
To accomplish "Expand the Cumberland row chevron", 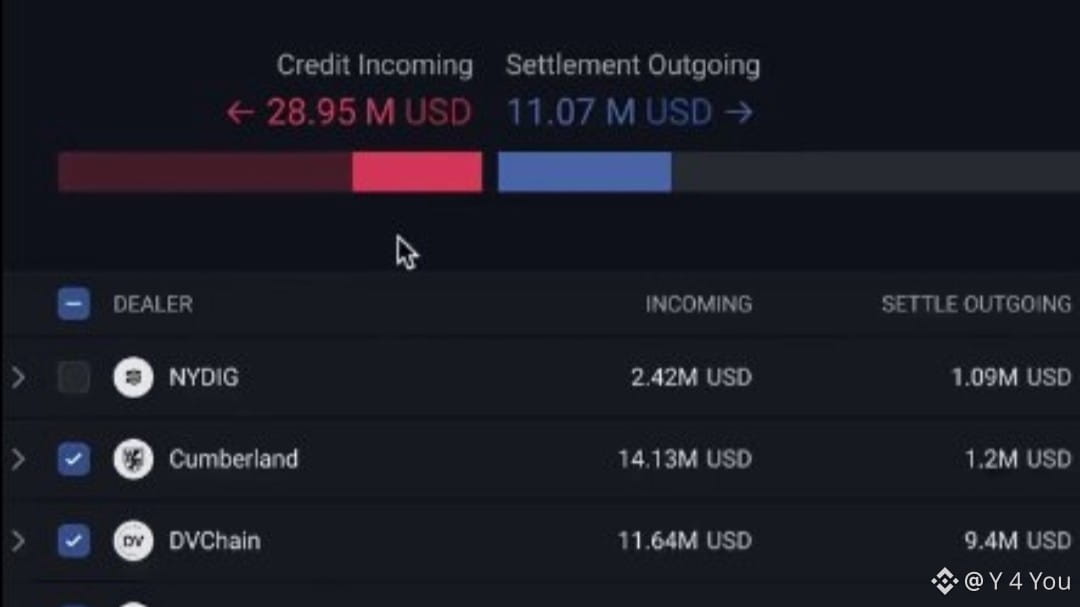I will pos(18,459).
